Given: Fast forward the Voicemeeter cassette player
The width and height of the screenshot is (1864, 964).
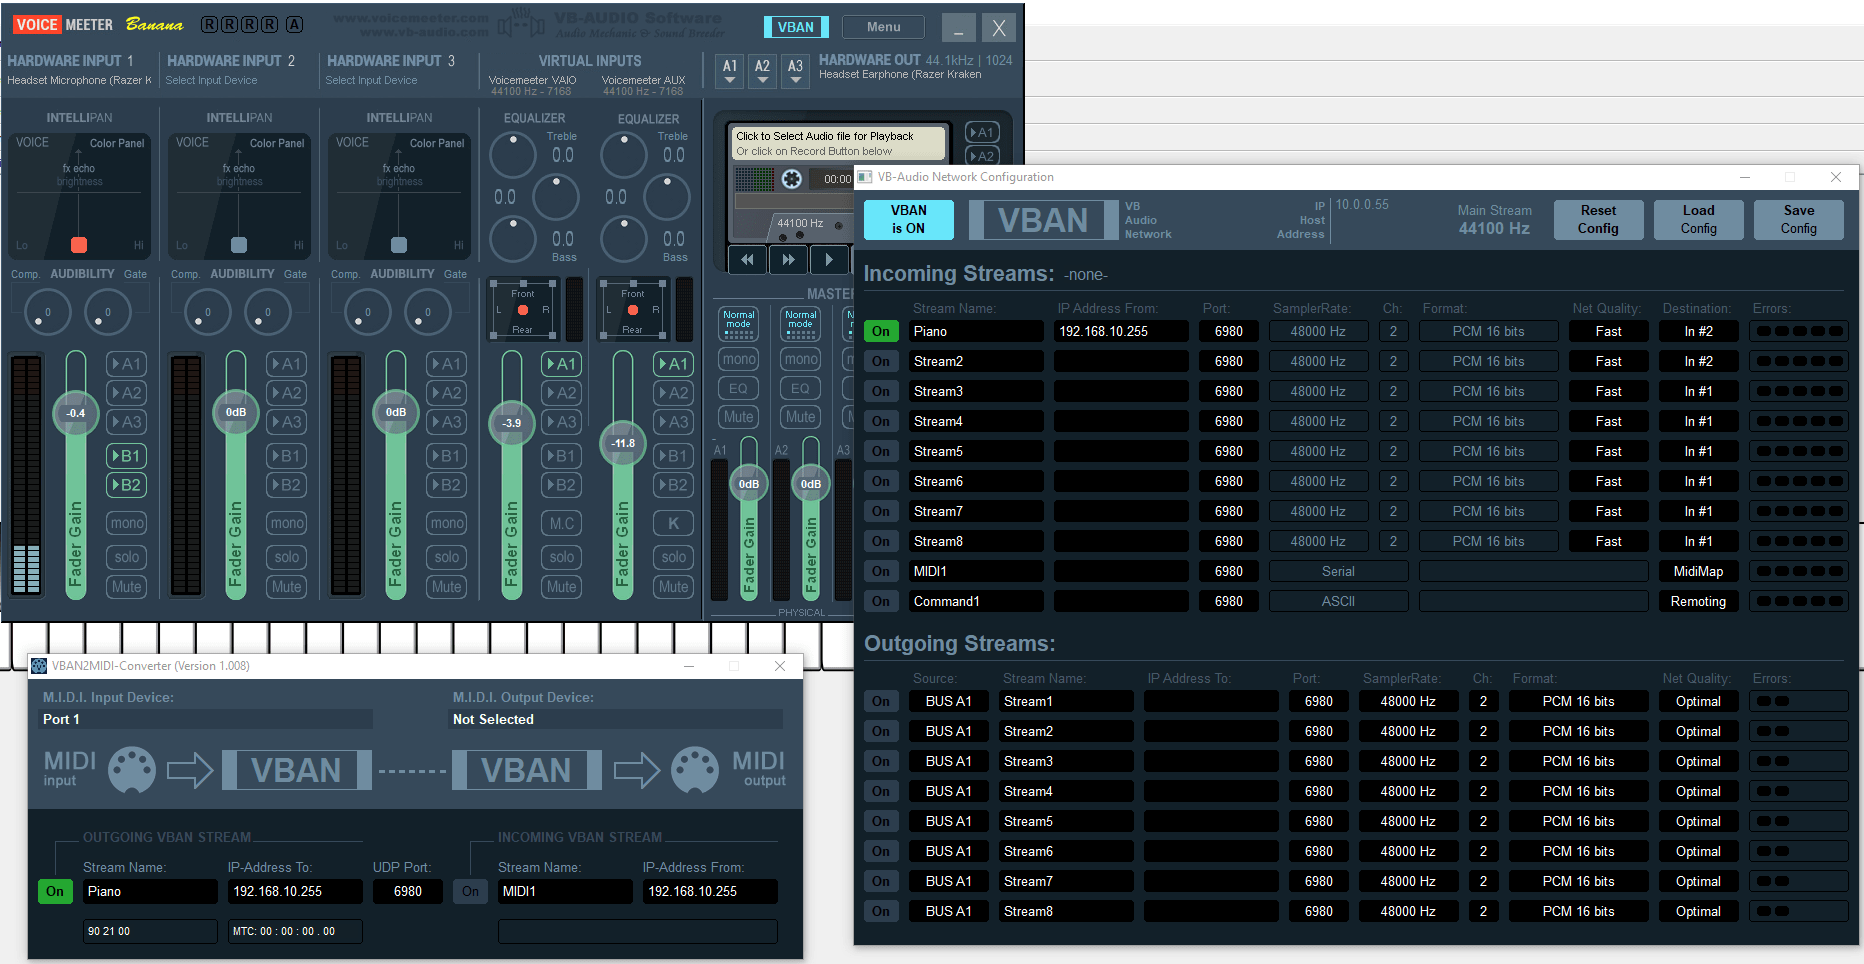Looking at the screenshot, I should pyautogui.click(x=788, y=260).
